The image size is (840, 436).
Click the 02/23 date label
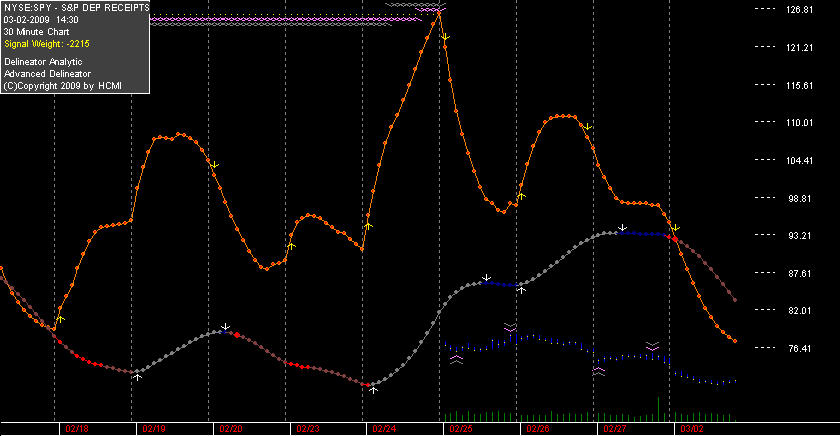(x=308, y=429)
